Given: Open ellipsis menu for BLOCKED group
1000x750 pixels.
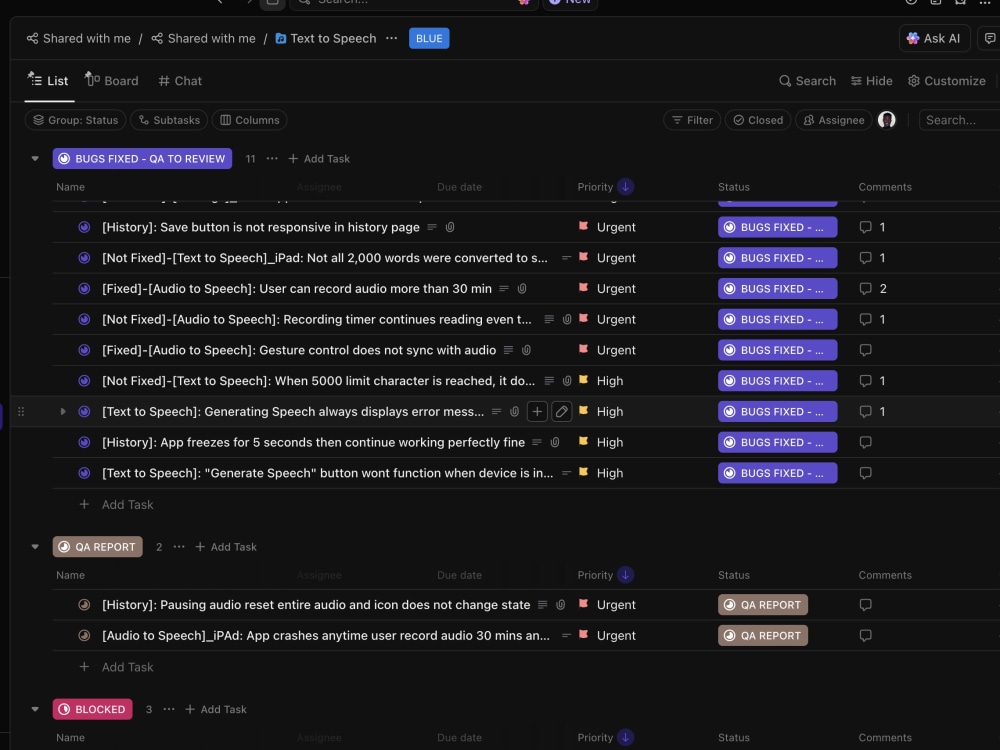Looking at the screenshot, I should coord(169,709).
